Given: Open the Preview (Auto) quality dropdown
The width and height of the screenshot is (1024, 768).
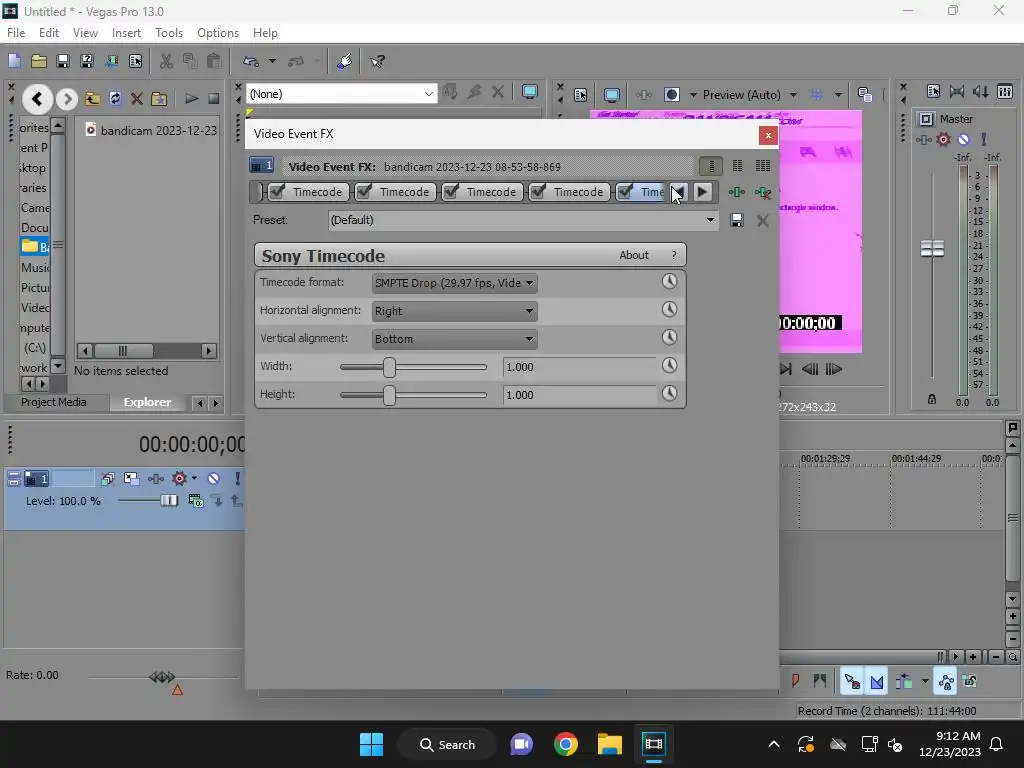Looking at the screenshot, I should pos(750,95).
